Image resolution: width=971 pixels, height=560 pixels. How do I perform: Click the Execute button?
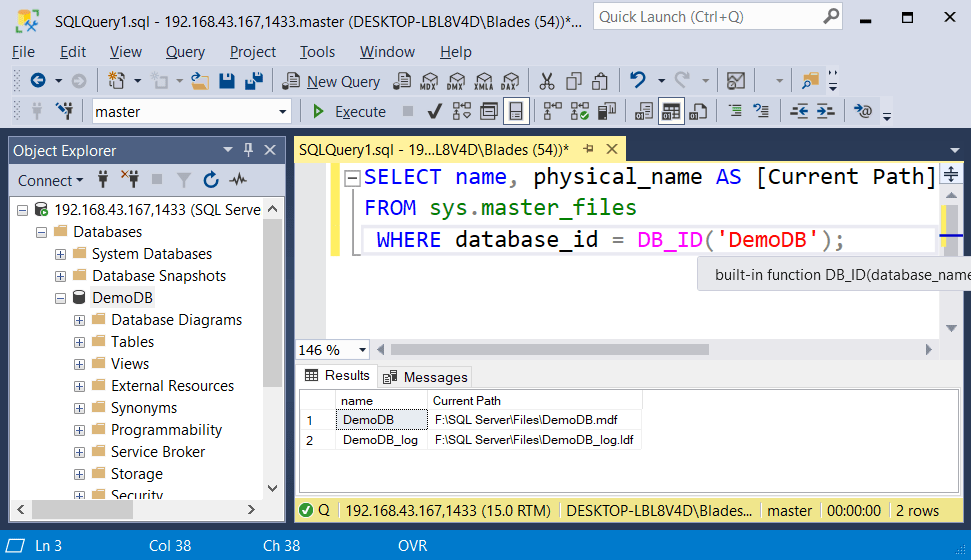[349, 112]
